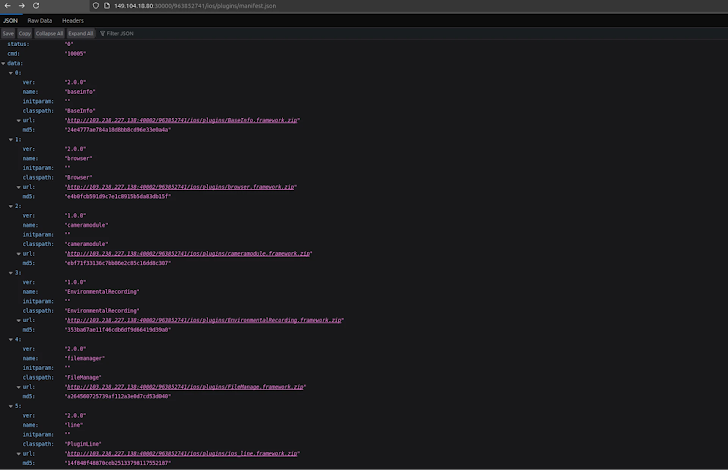The image size is (728, 470).
Task: Select the JSON tab
Action: coord(10,20)
